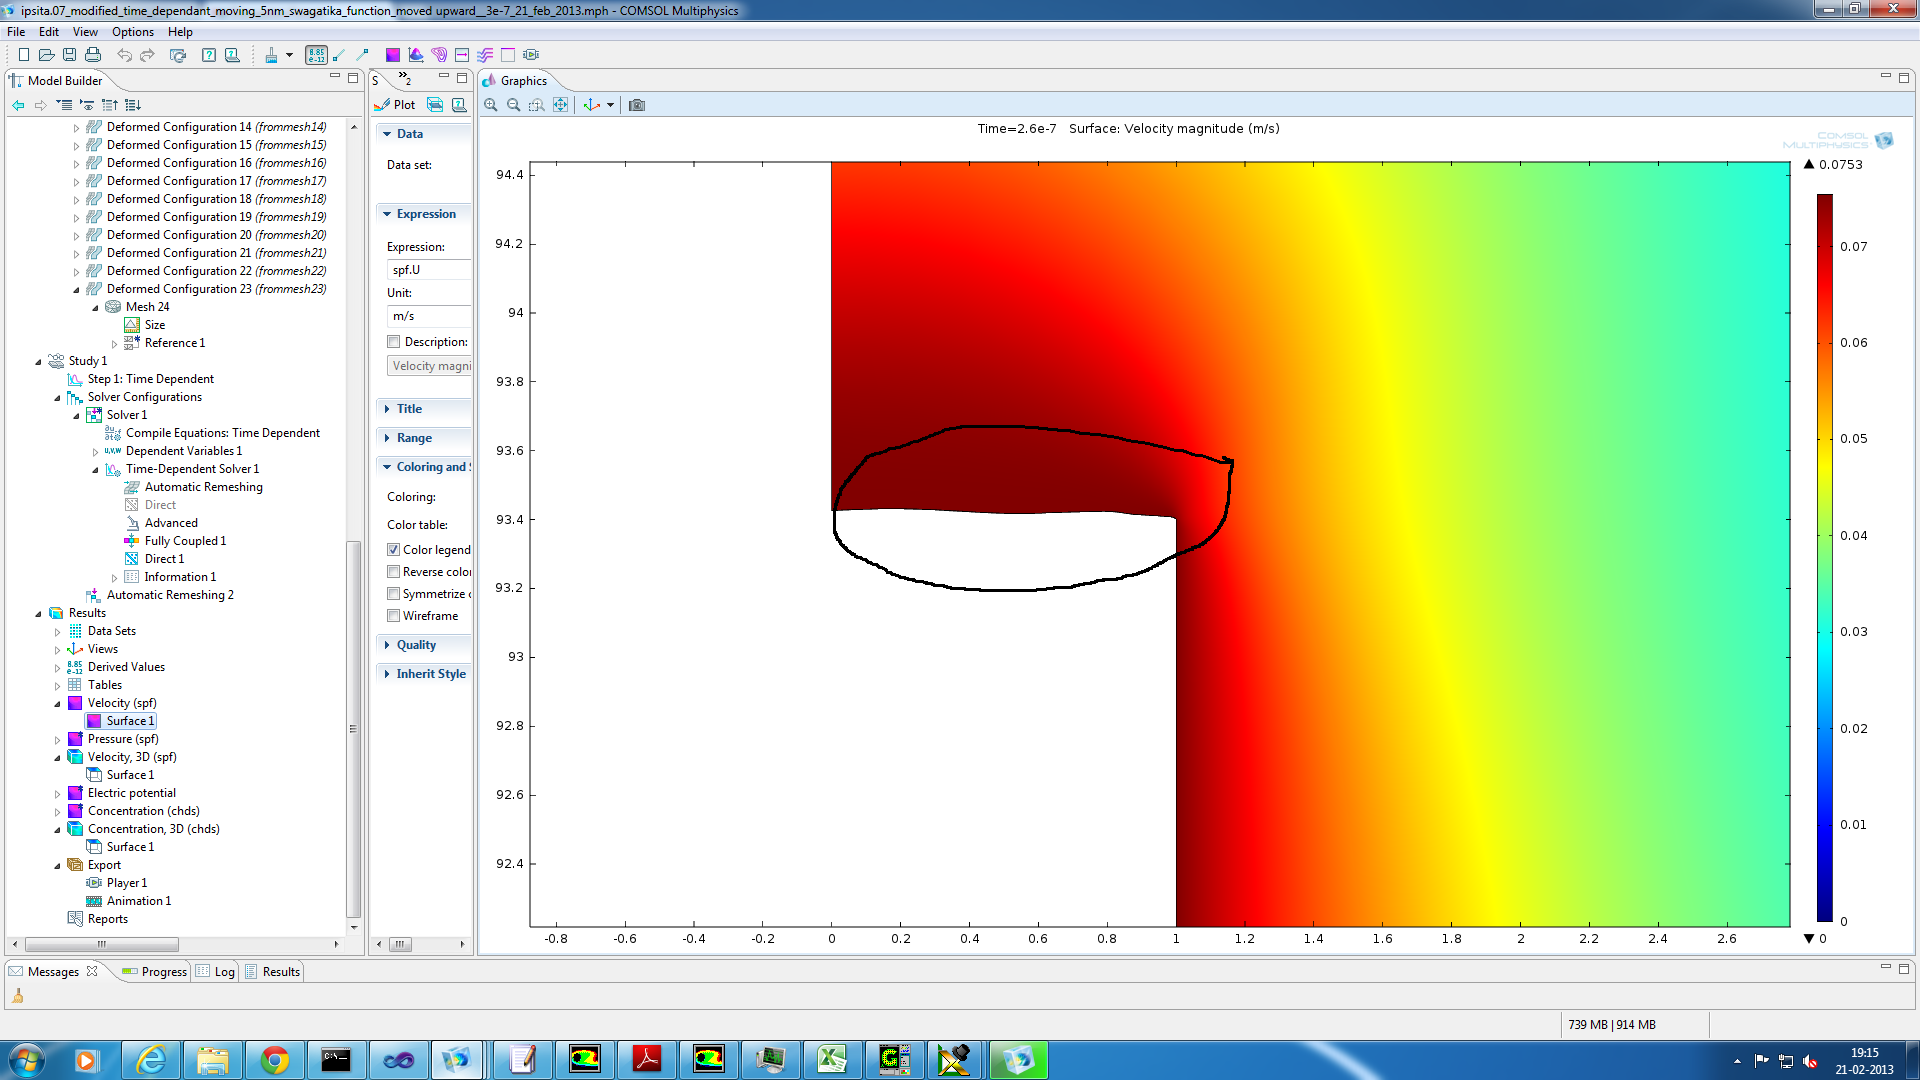Collapse the Study 1 tree node

point(38,362)
